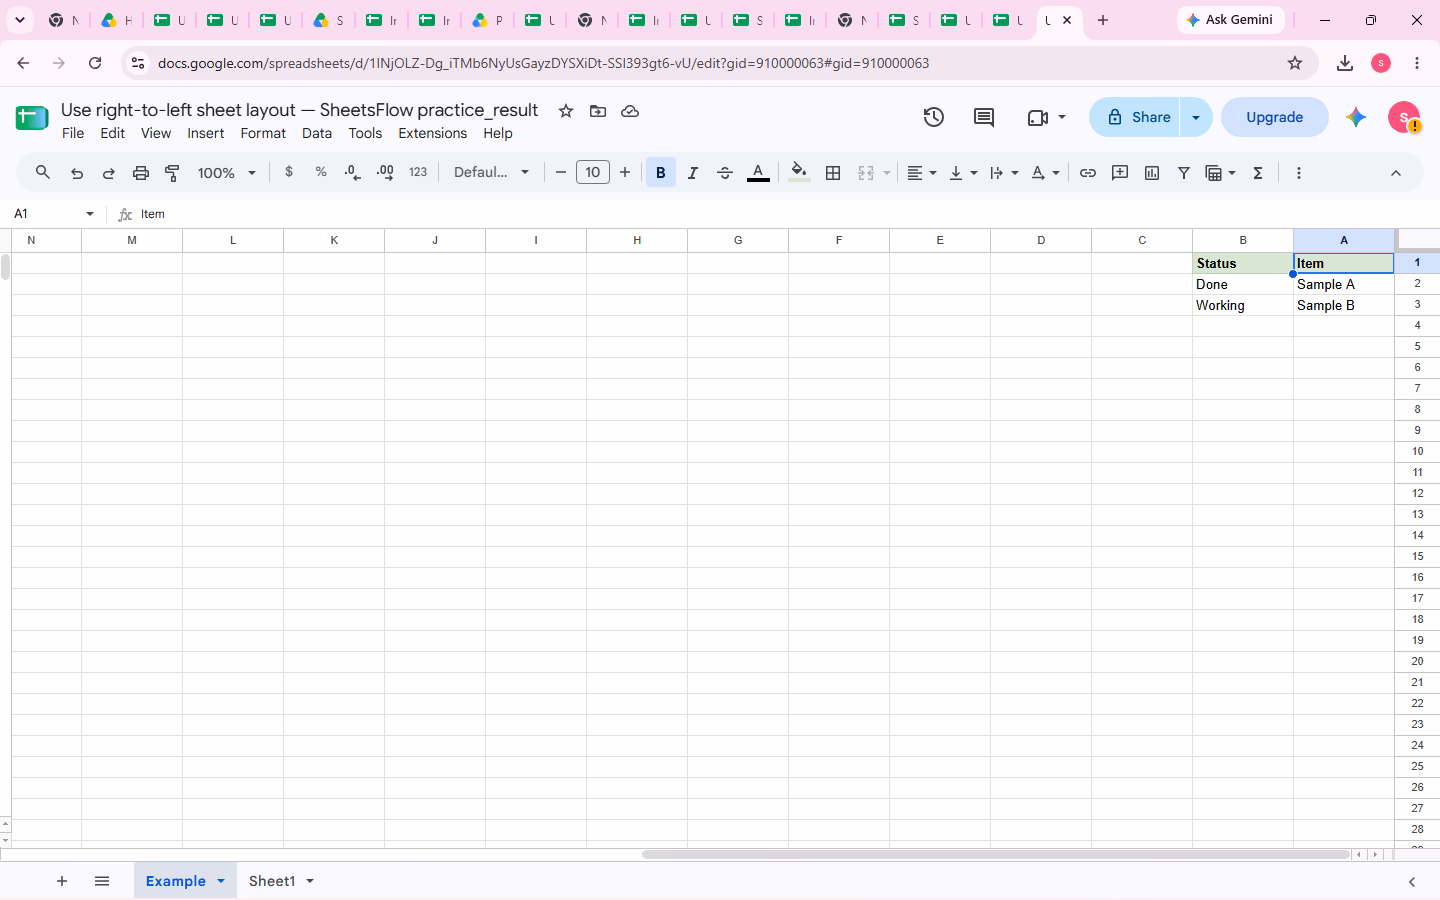
Task: Open the borders tool
Action: click(x=833, y=173)
